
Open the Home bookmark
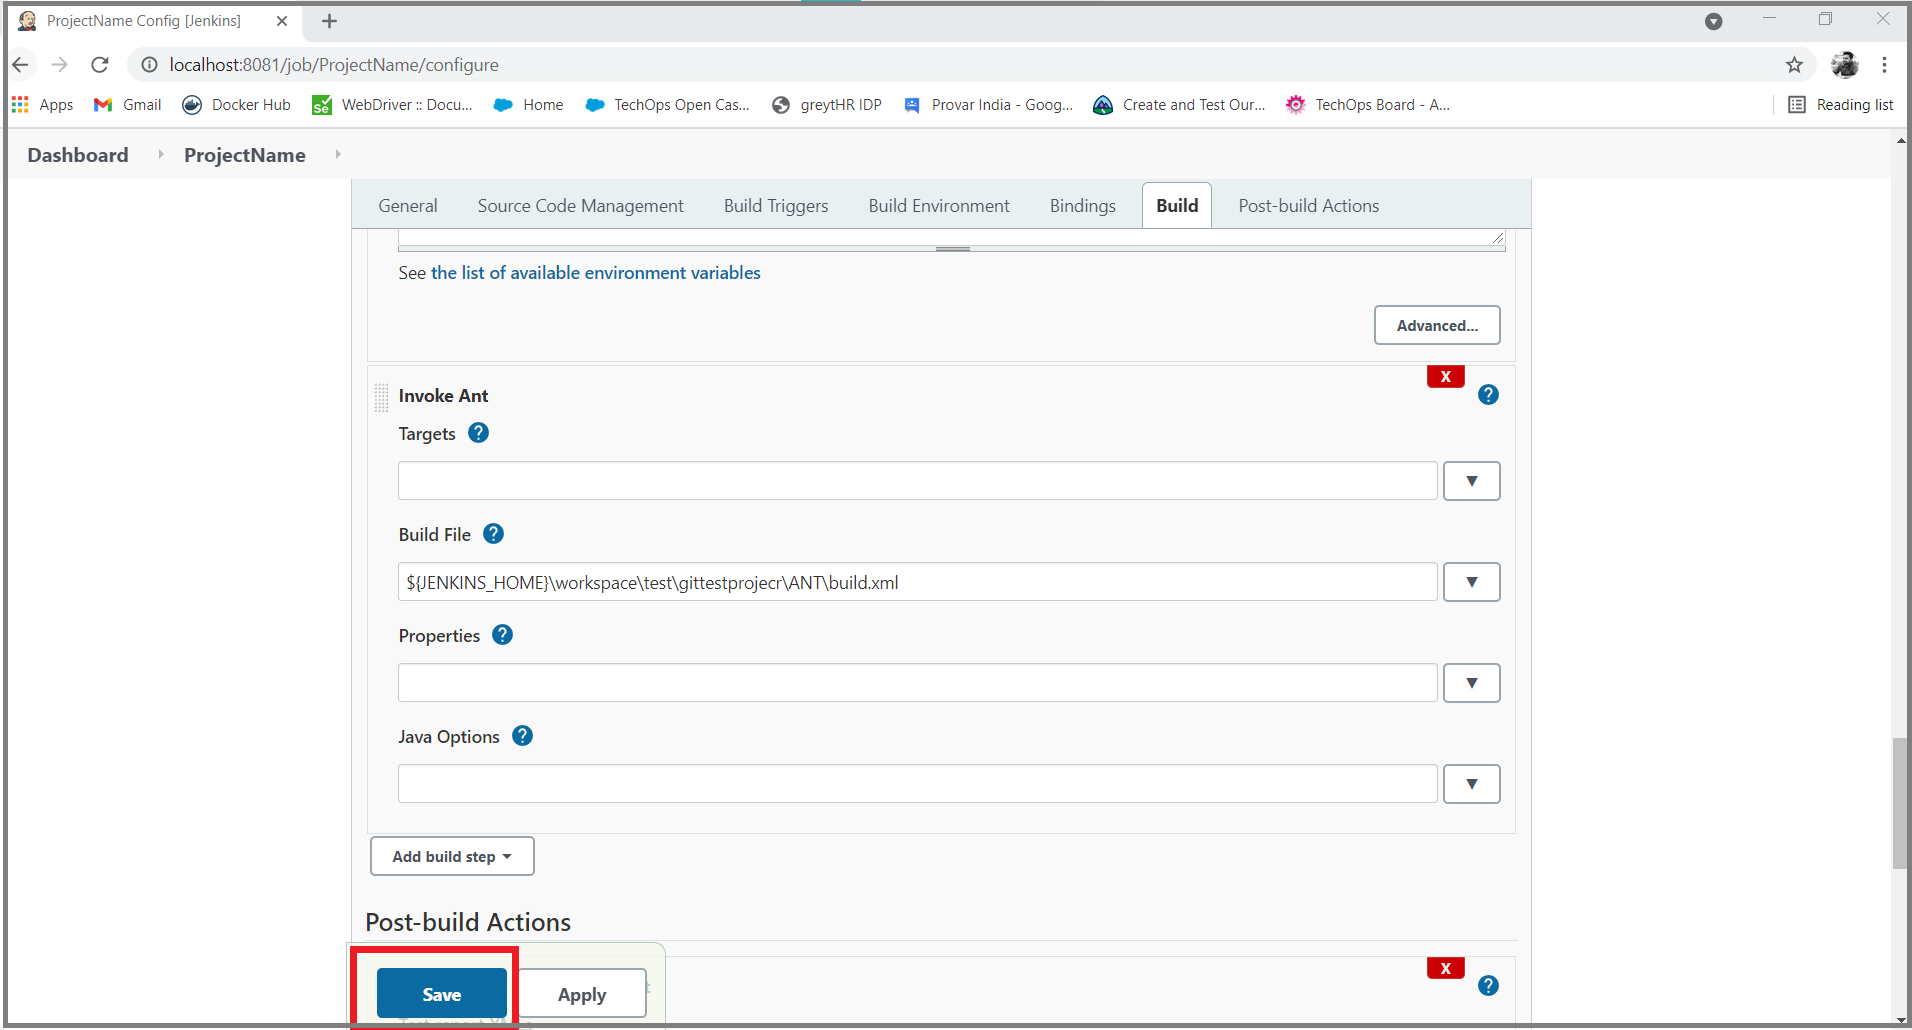click(528, 105)
